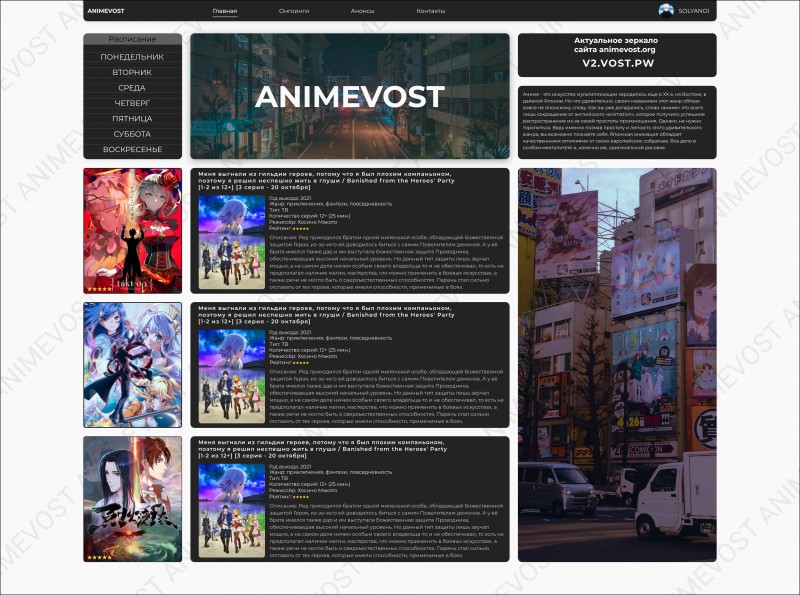Viewport: 800px width, 595px height.
Task: Open the poster with Chinese calligraphy title
Action: click(x=133, y=499)
